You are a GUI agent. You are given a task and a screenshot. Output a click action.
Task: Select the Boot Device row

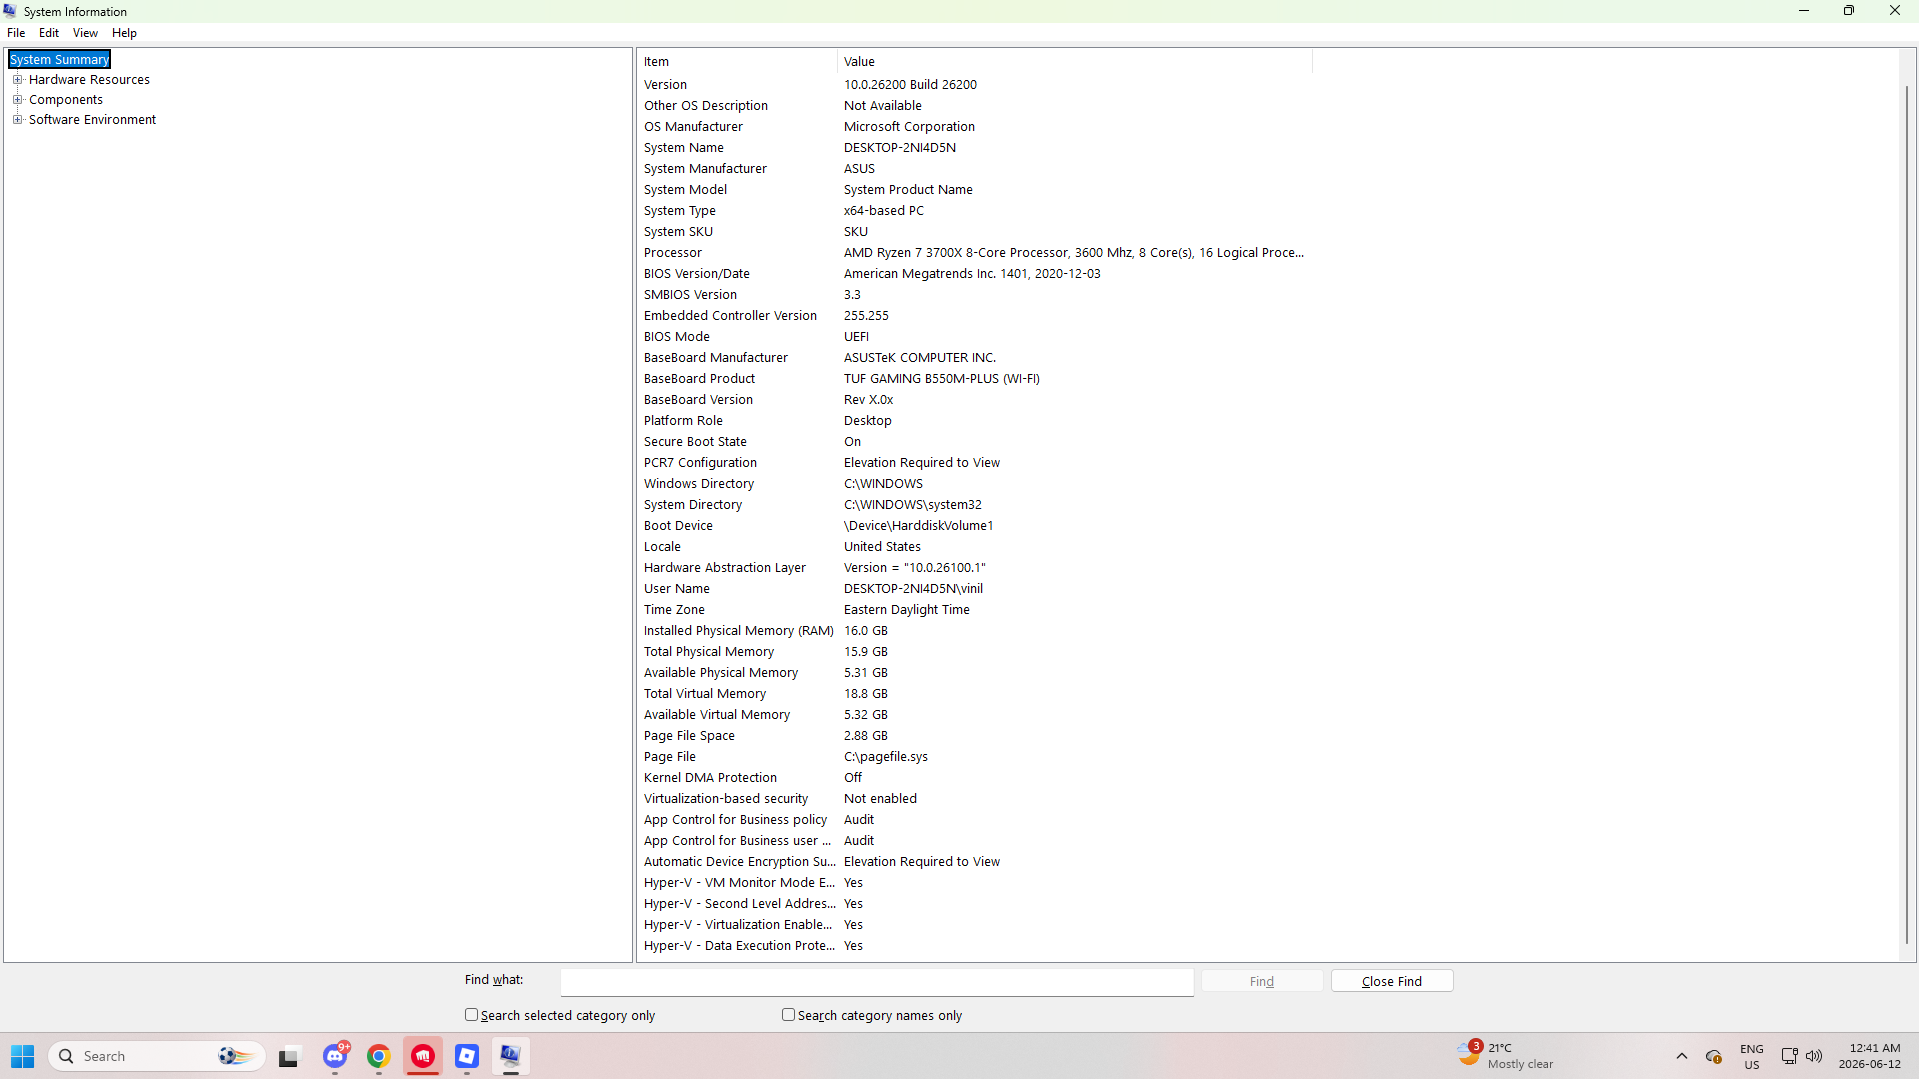[974, 526]
